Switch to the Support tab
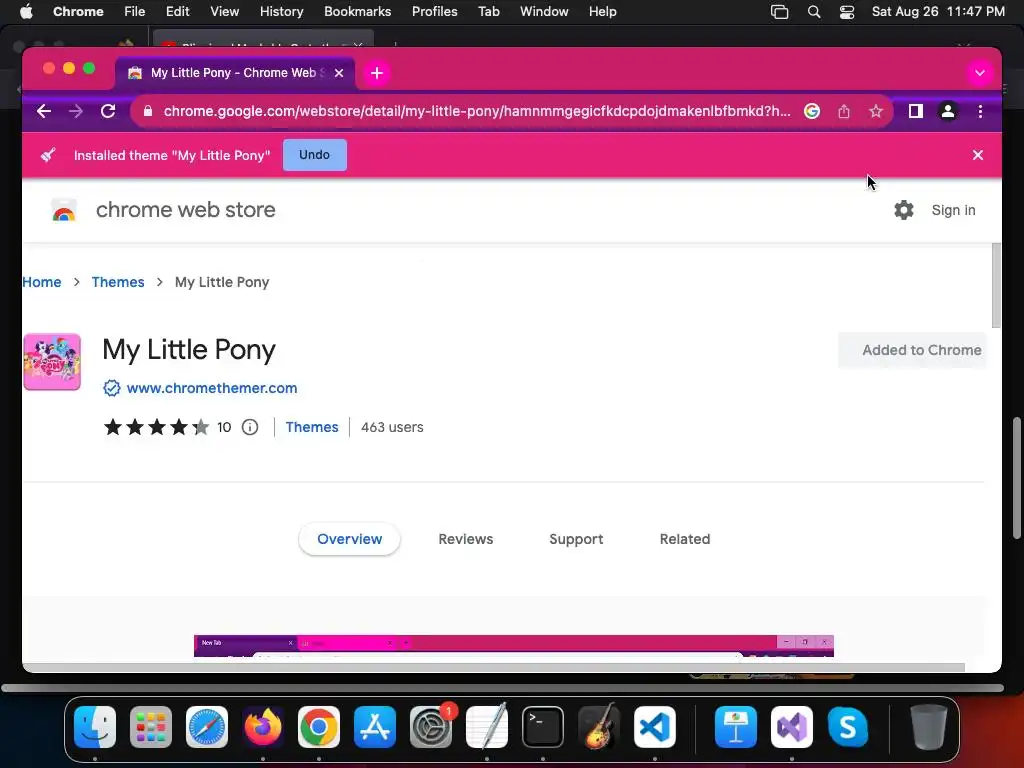 click(576, 539)
